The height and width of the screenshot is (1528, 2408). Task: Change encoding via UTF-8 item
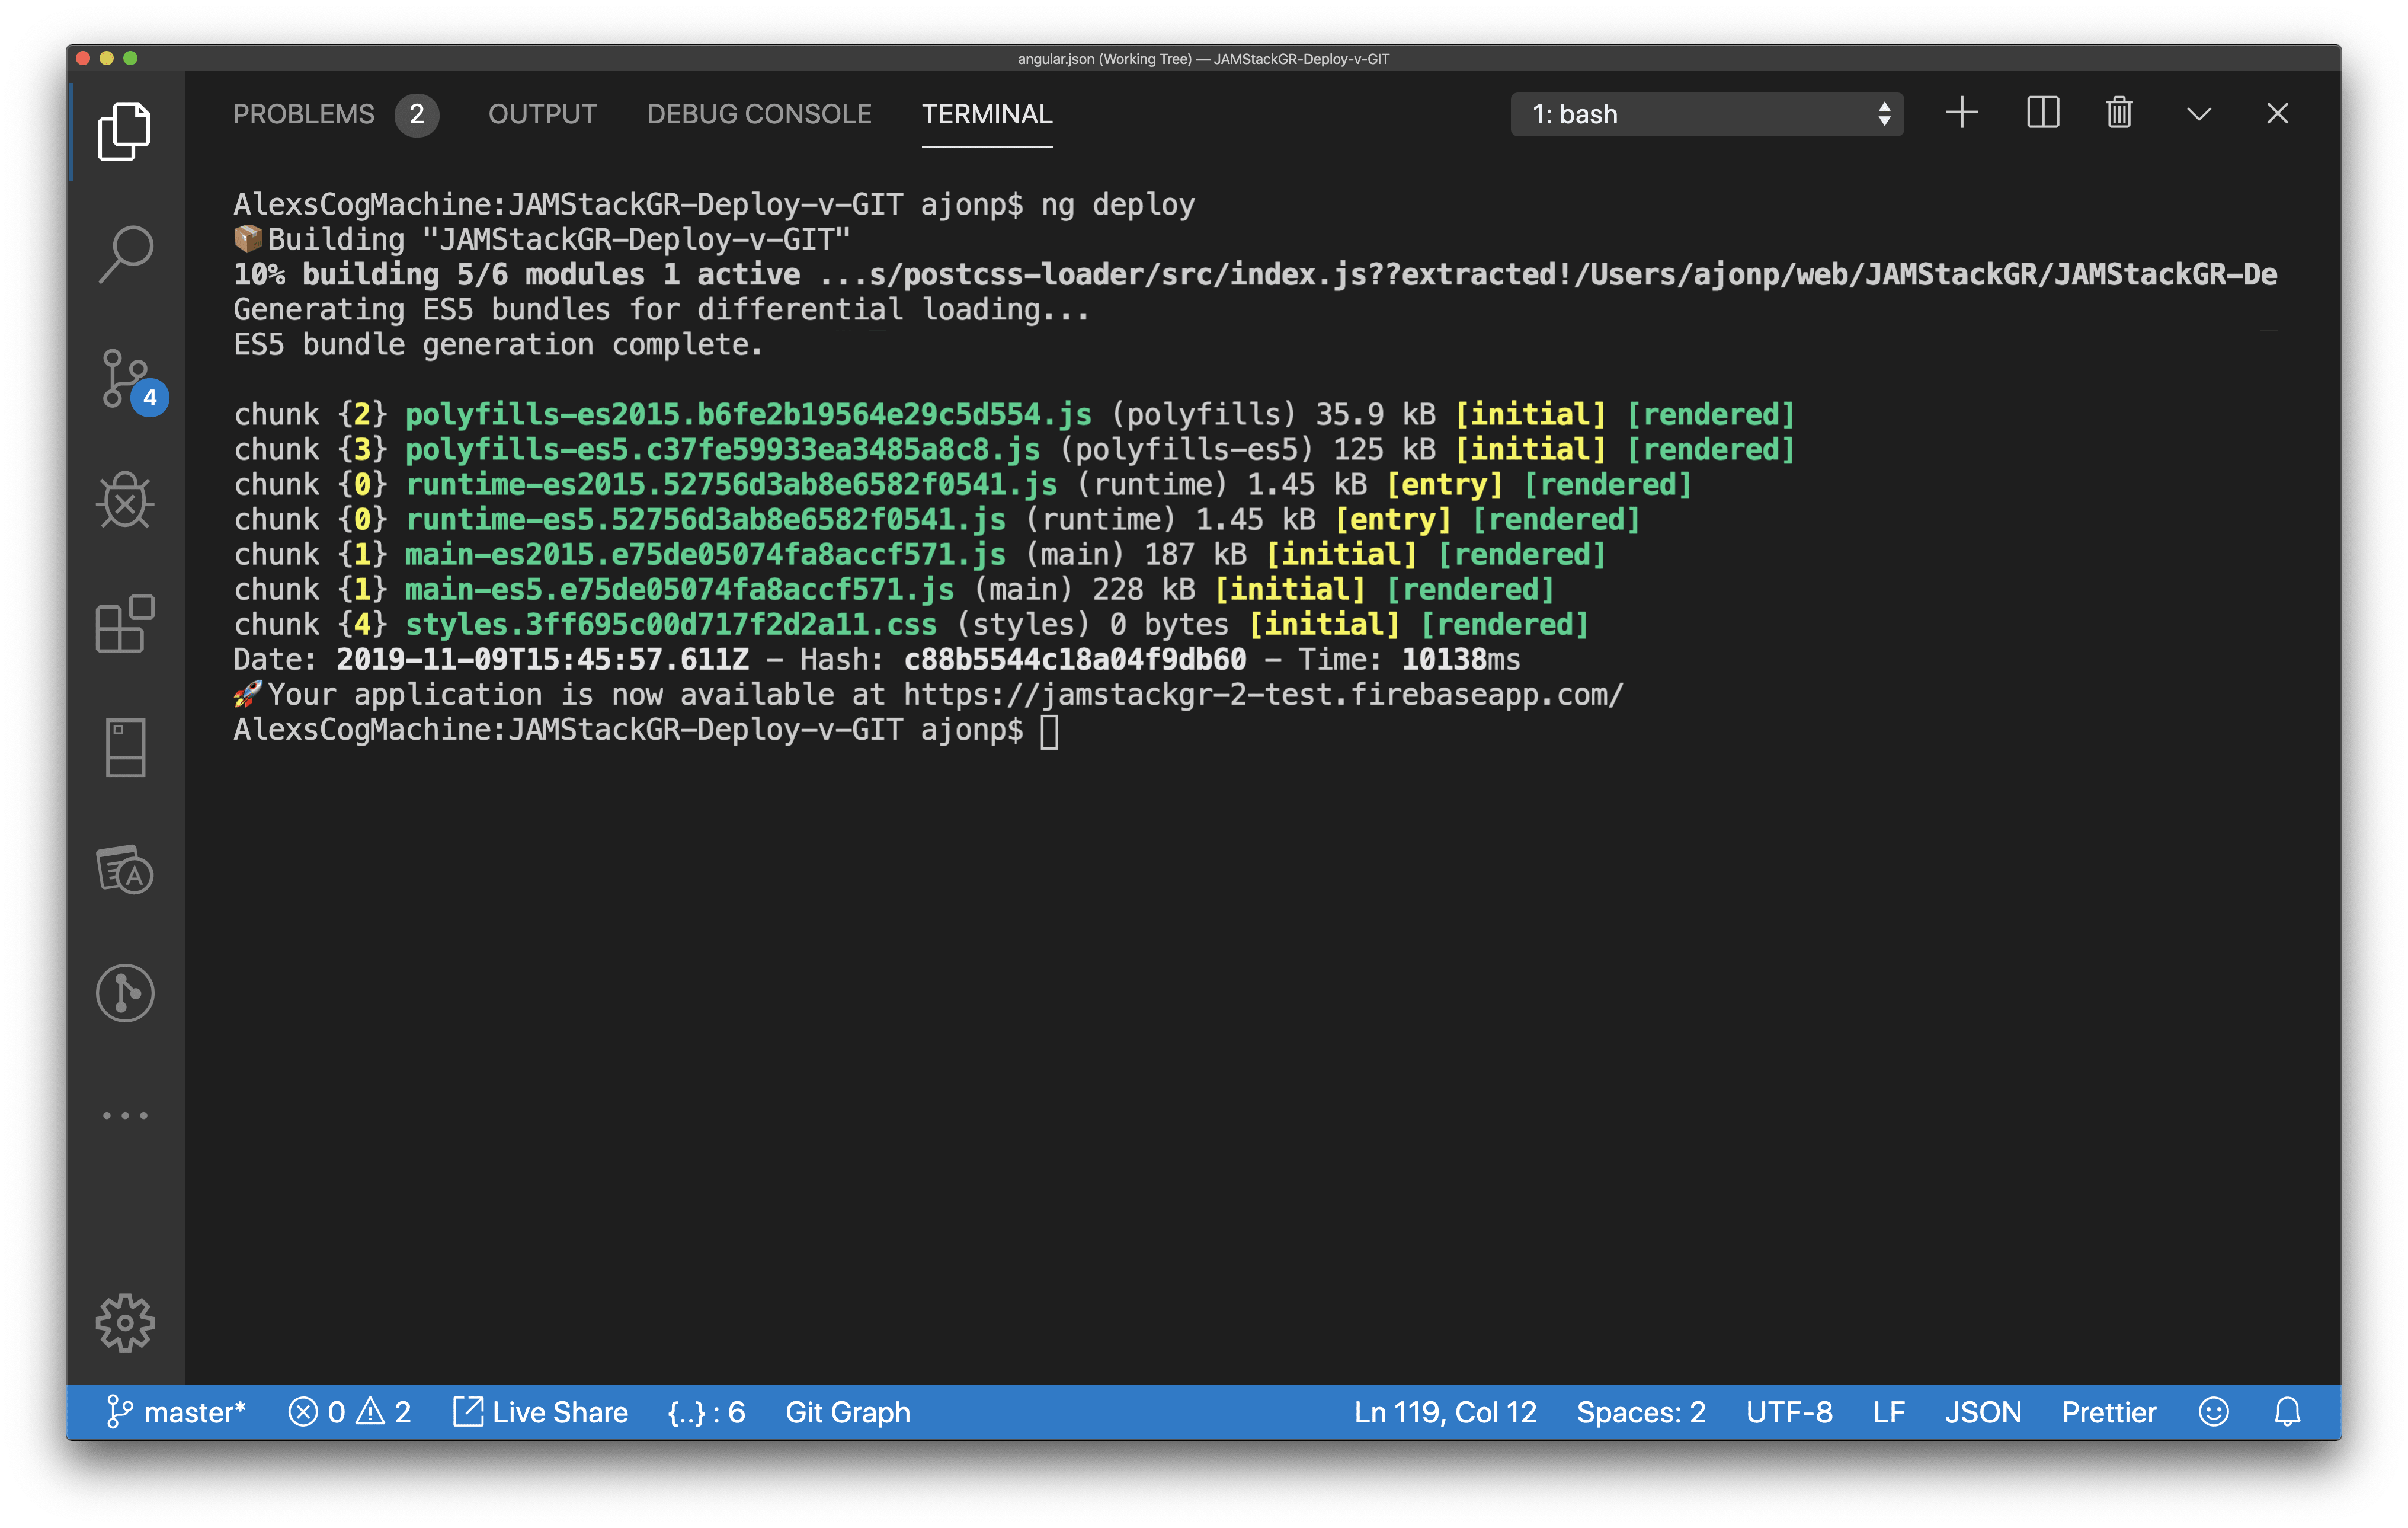pos(1789,1412)
